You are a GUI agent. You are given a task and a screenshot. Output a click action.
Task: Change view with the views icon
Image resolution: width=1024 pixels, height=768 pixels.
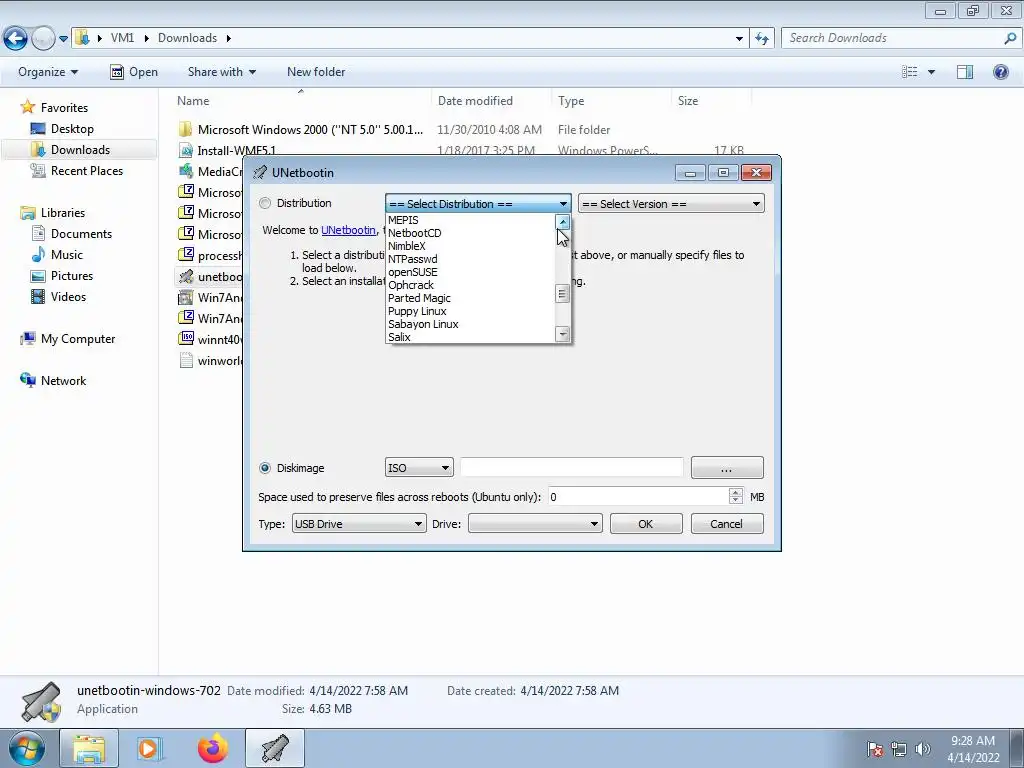pos(910,72)
